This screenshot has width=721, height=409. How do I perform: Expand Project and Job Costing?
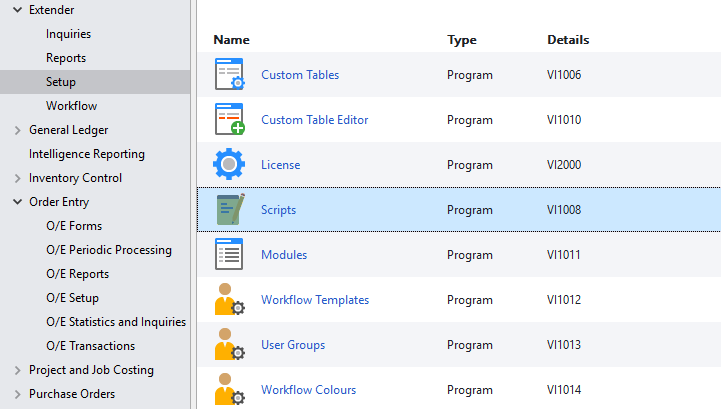[x=17, y=370]
